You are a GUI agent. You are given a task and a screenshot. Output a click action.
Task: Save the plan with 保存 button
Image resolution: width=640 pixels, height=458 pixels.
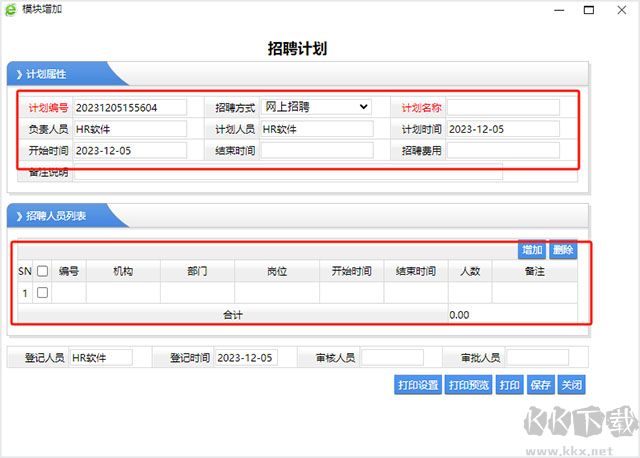pos(540,385)
